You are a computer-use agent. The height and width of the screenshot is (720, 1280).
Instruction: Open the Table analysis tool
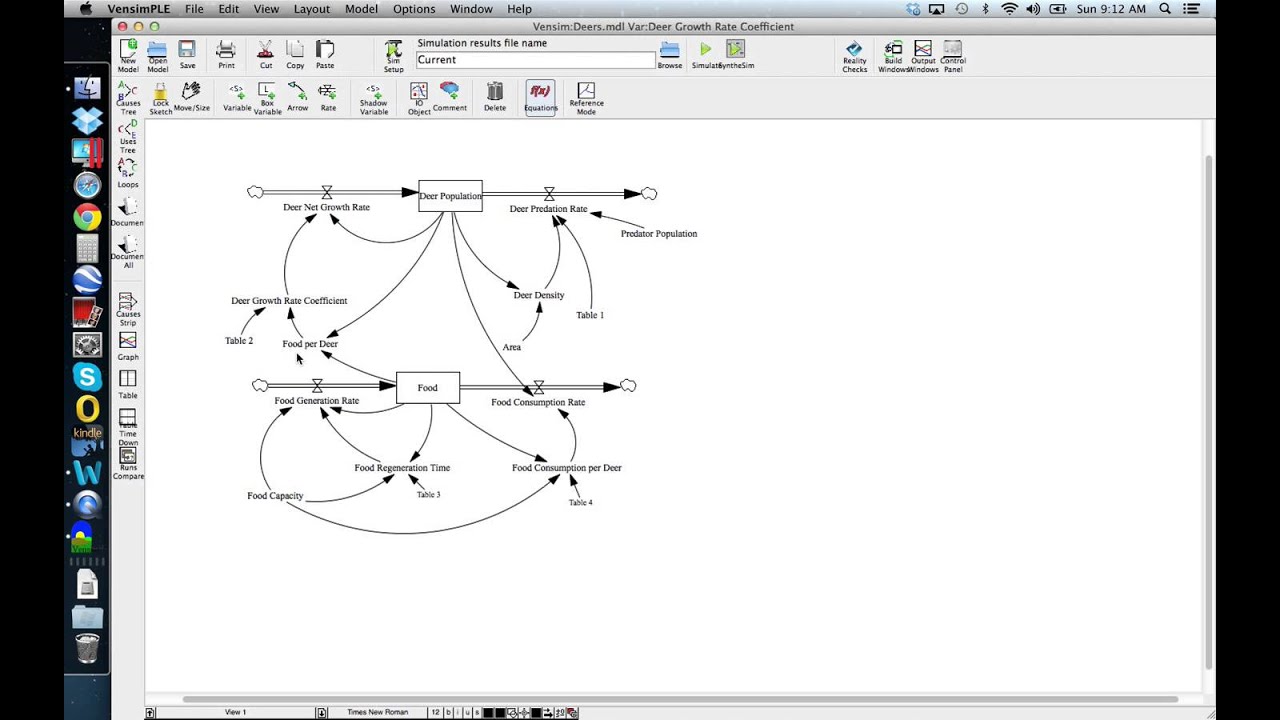[x=128, y=384]
